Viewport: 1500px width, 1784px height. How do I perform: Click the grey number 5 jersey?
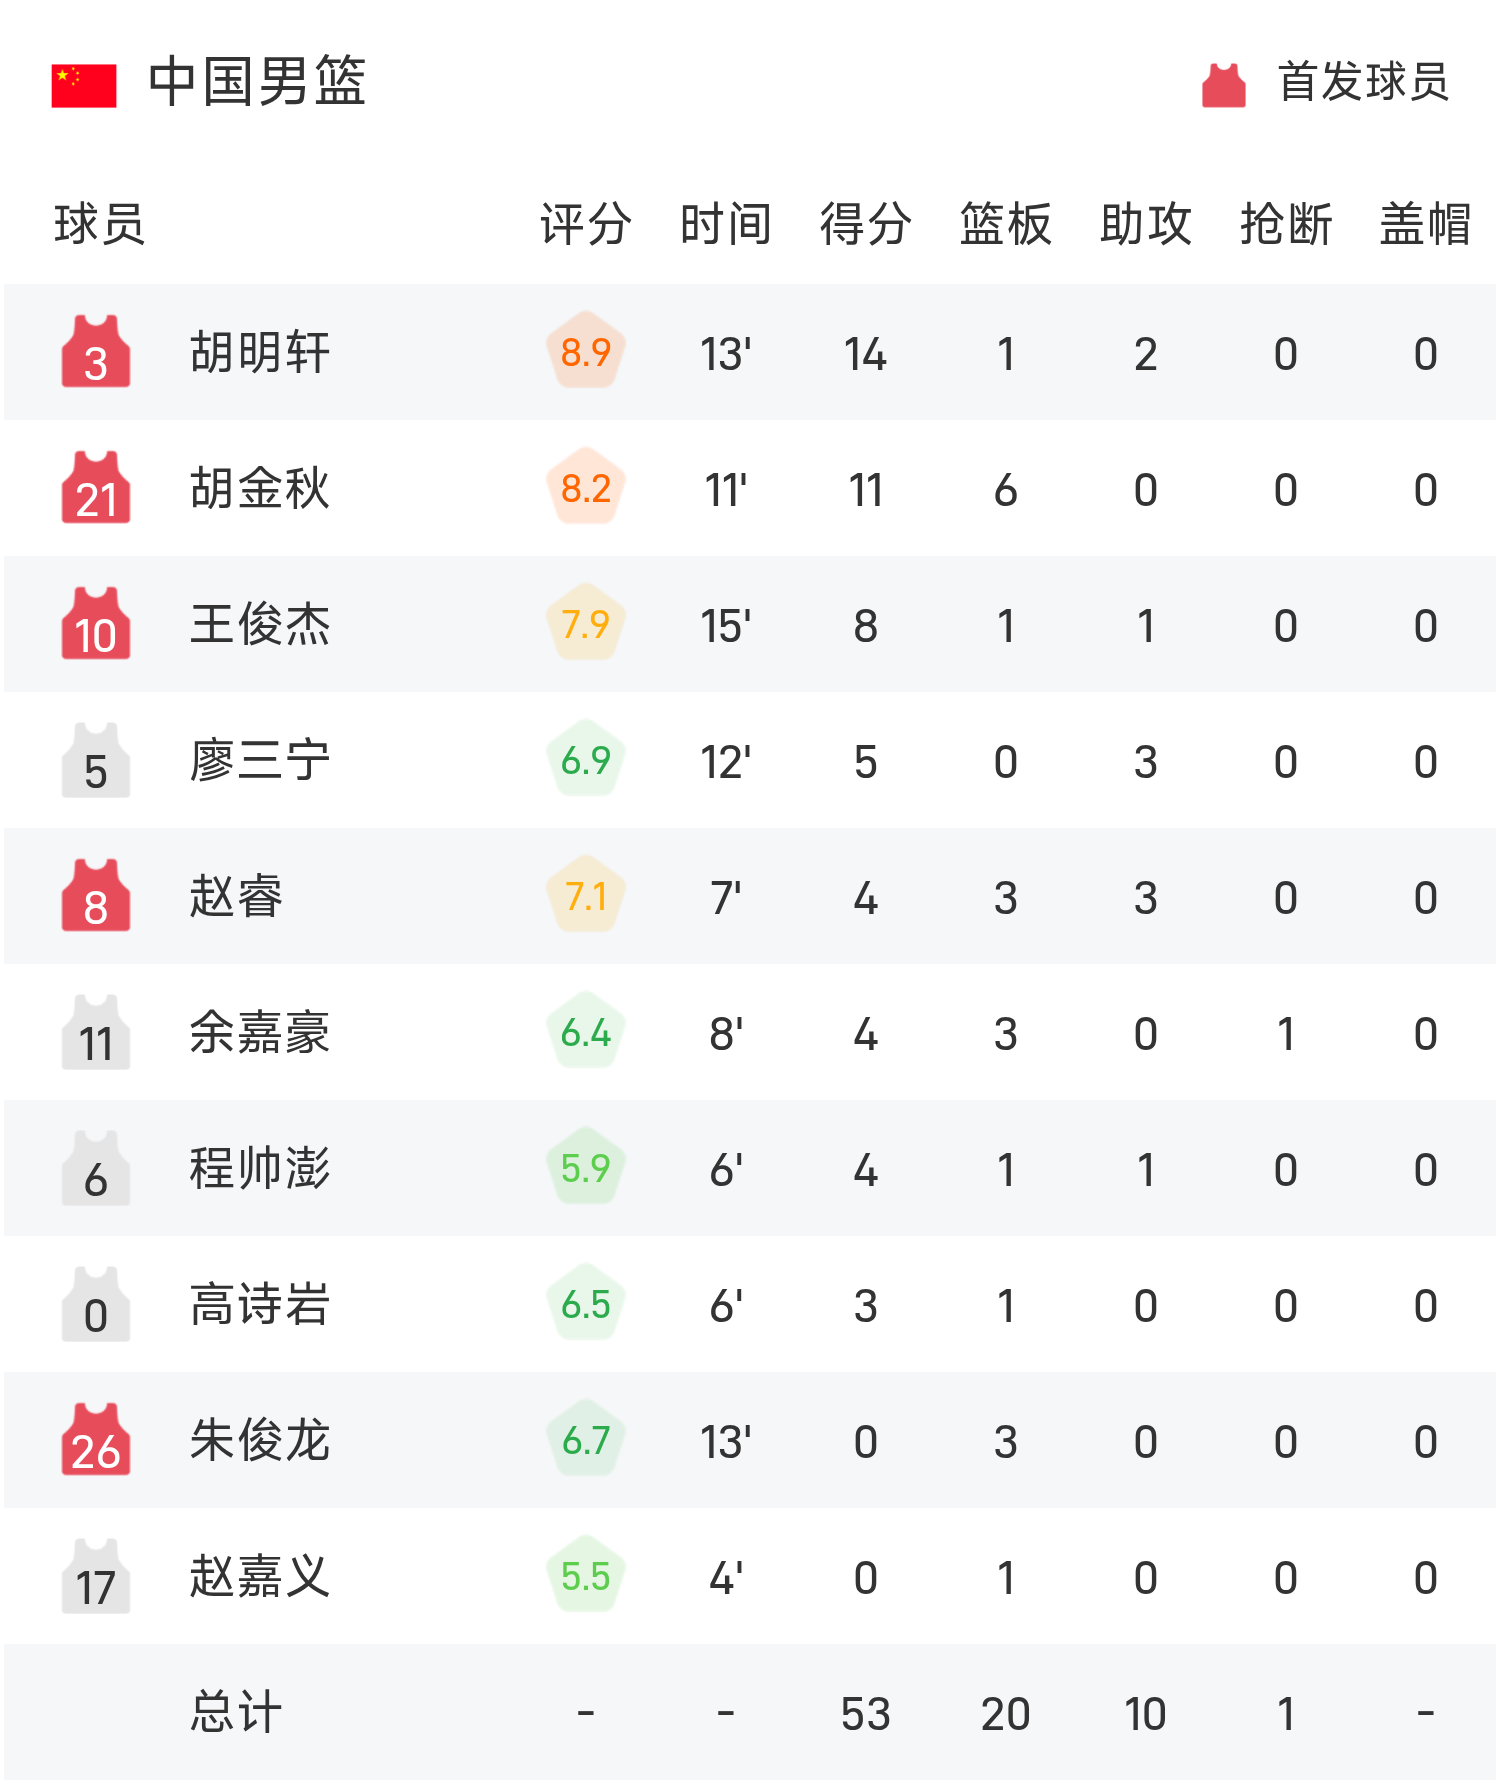click(96, 761)
